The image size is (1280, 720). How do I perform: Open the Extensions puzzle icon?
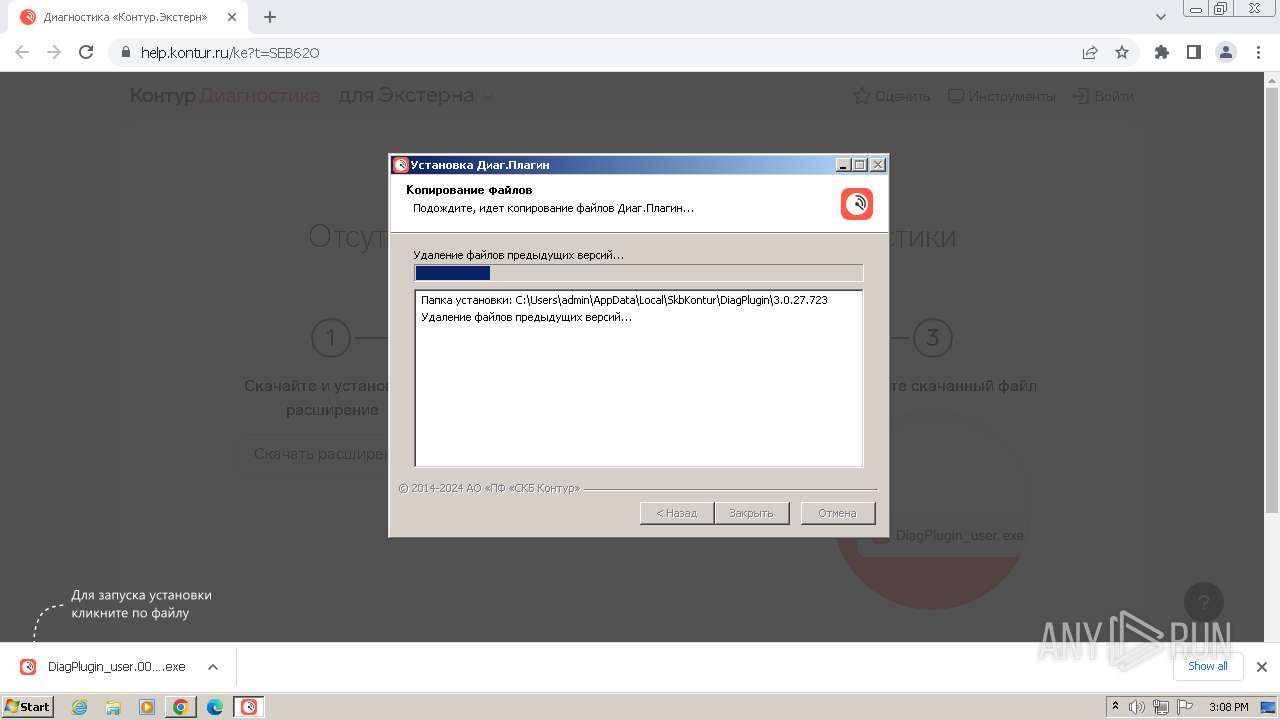(x=1161, y=52)
